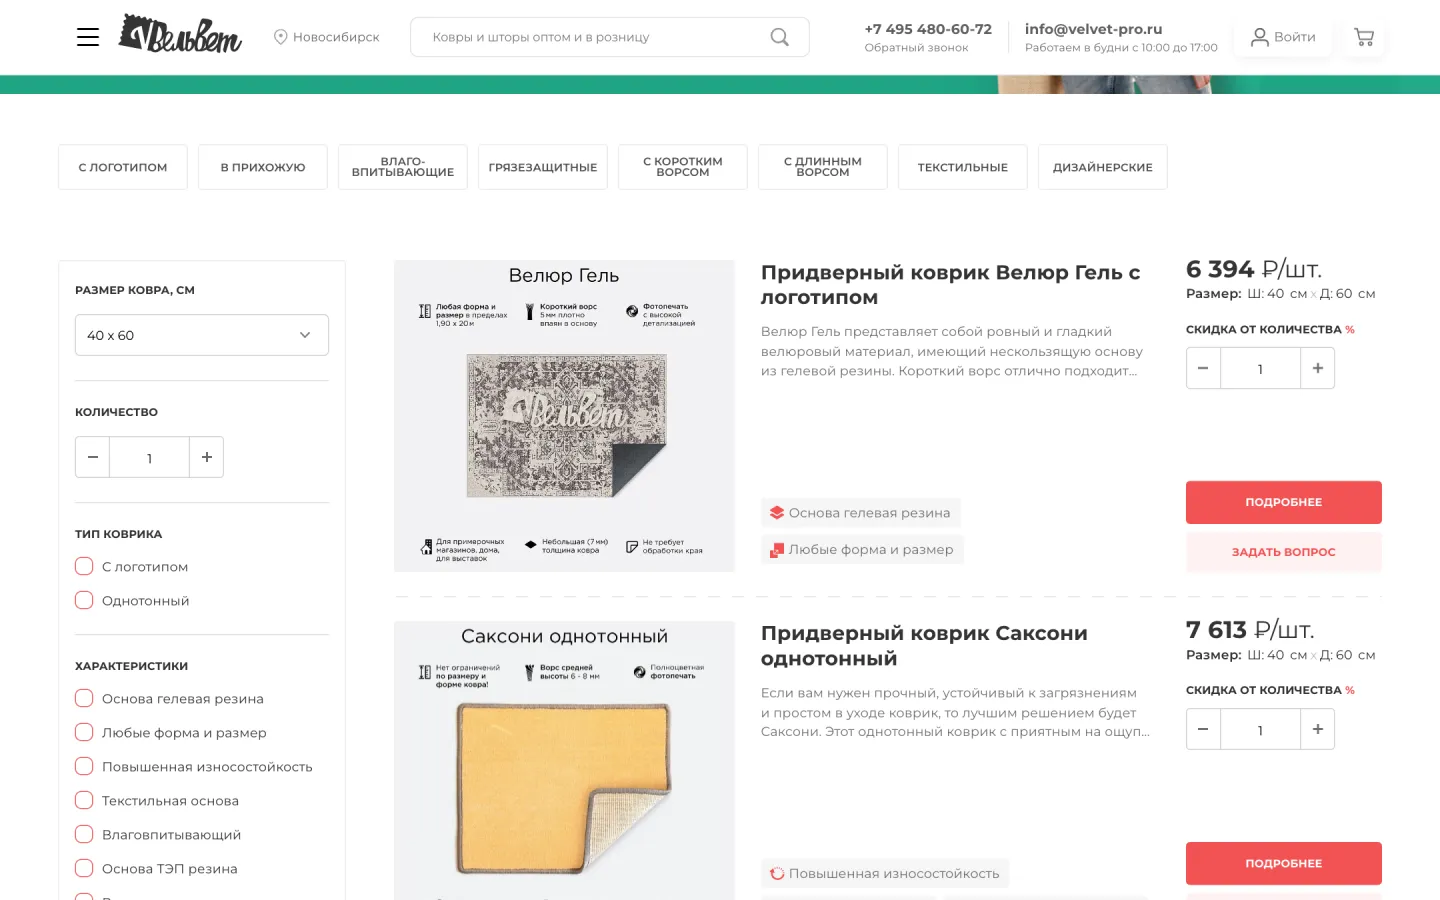1440x900 pixels.
Task: Increase quantity for Велюр Гель rug
Action: [1318, 368]
